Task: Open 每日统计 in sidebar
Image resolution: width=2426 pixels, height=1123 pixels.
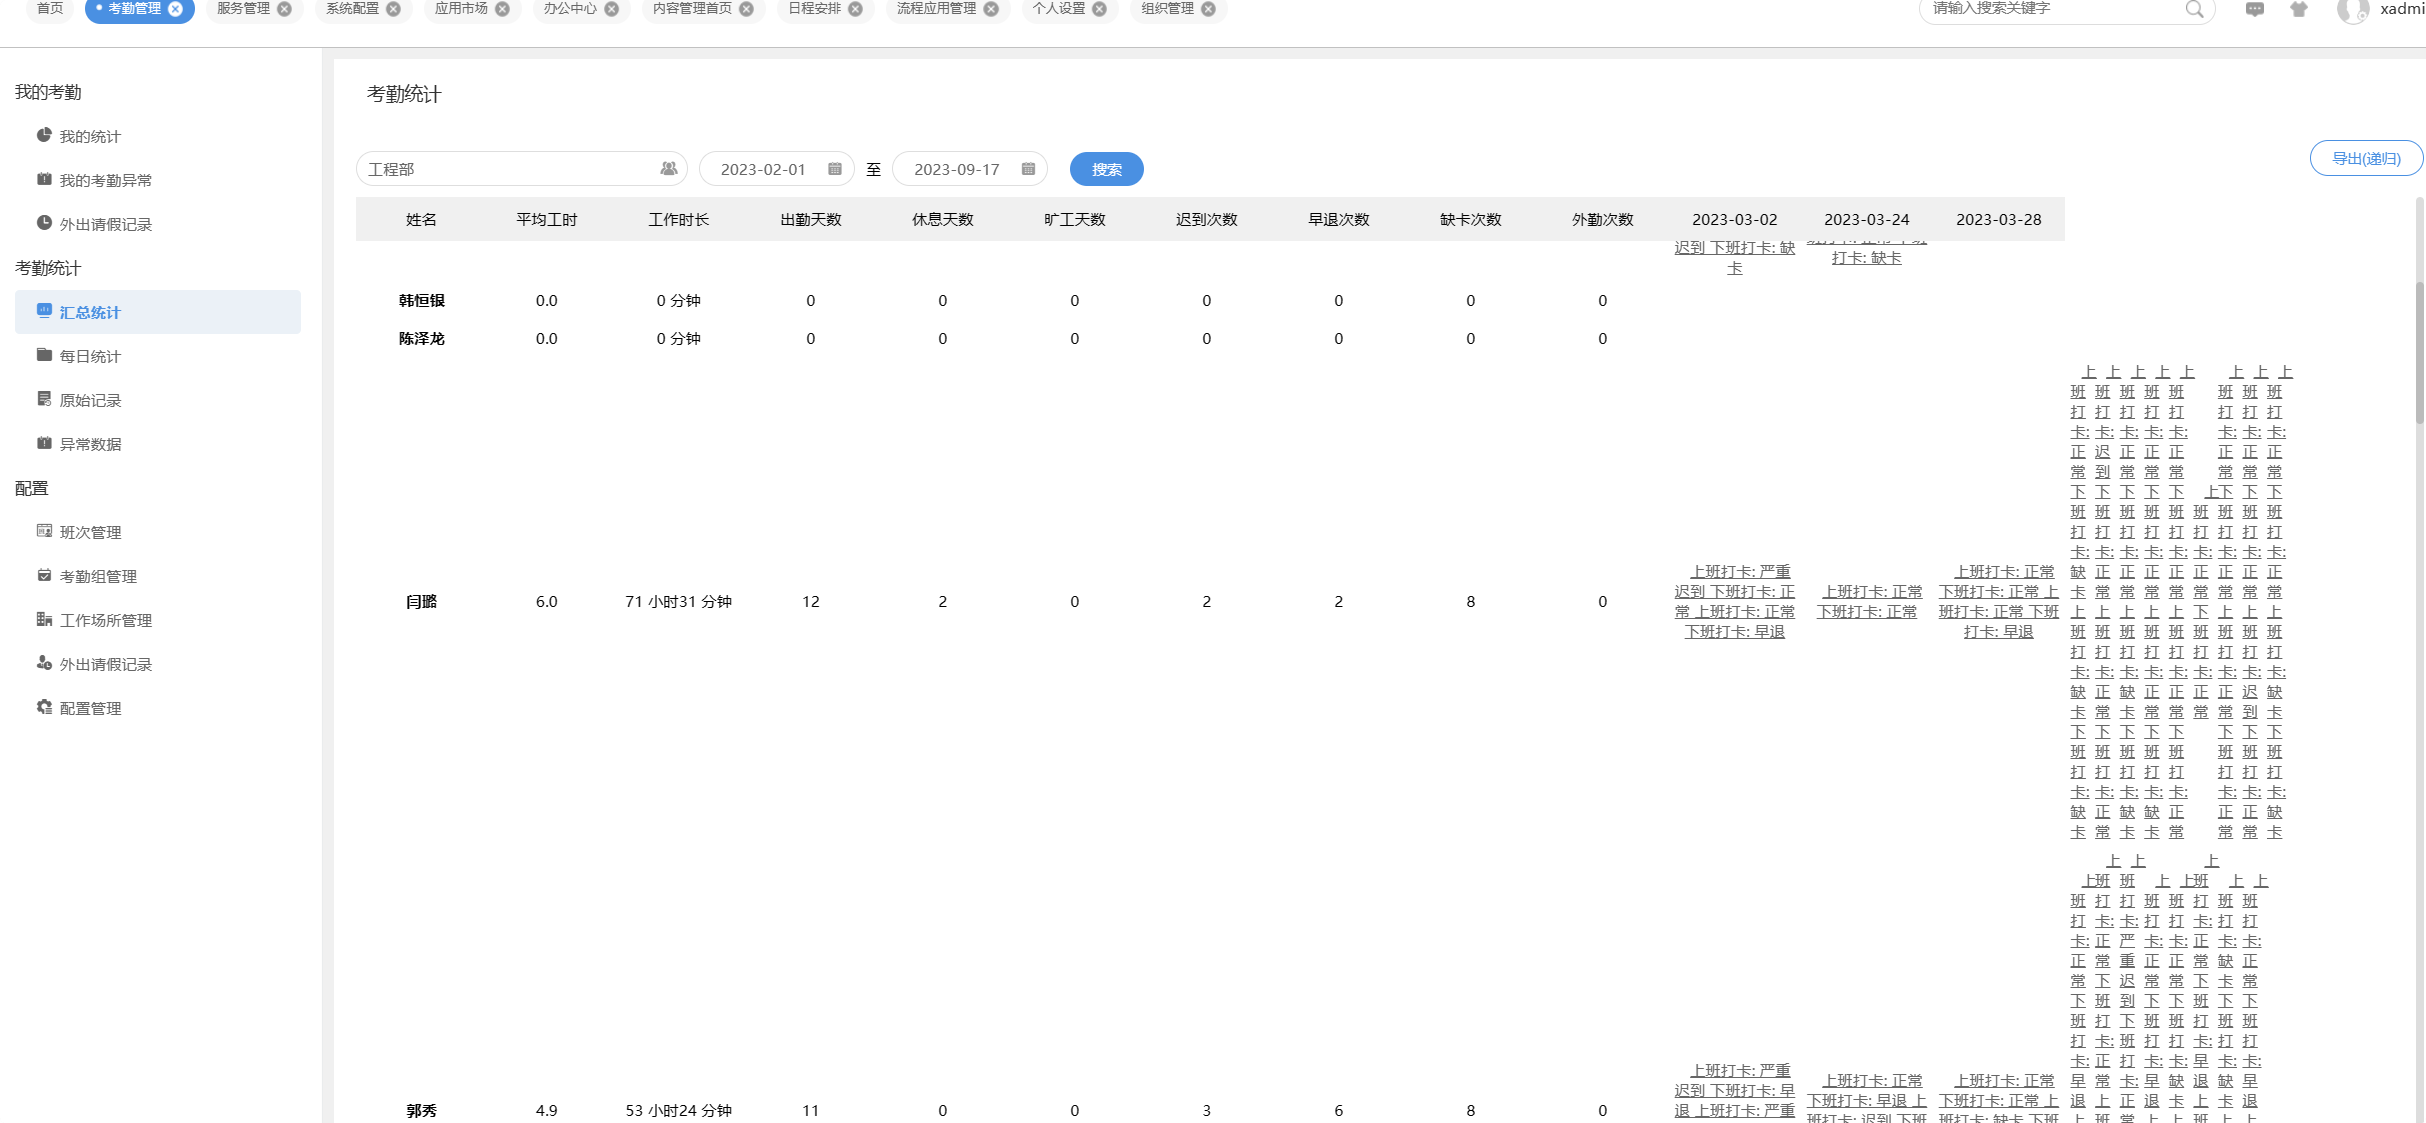Action: click(x=90, y=356)
